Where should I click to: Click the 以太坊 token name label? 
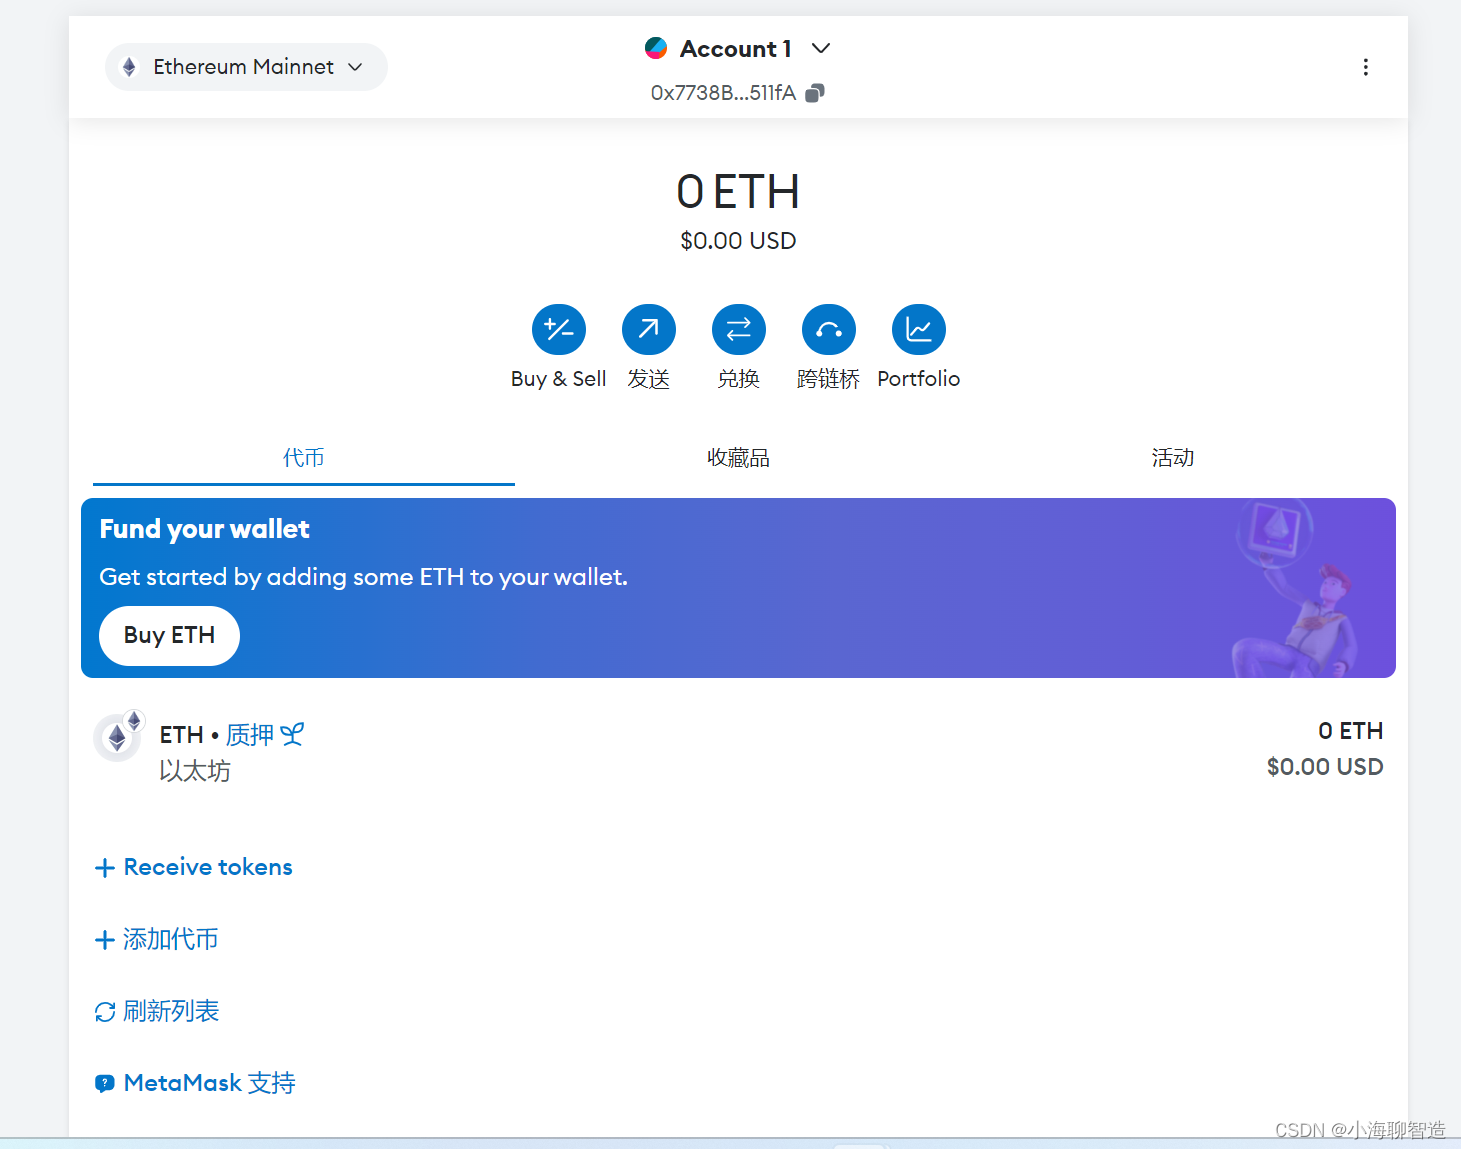click(195, 771)
